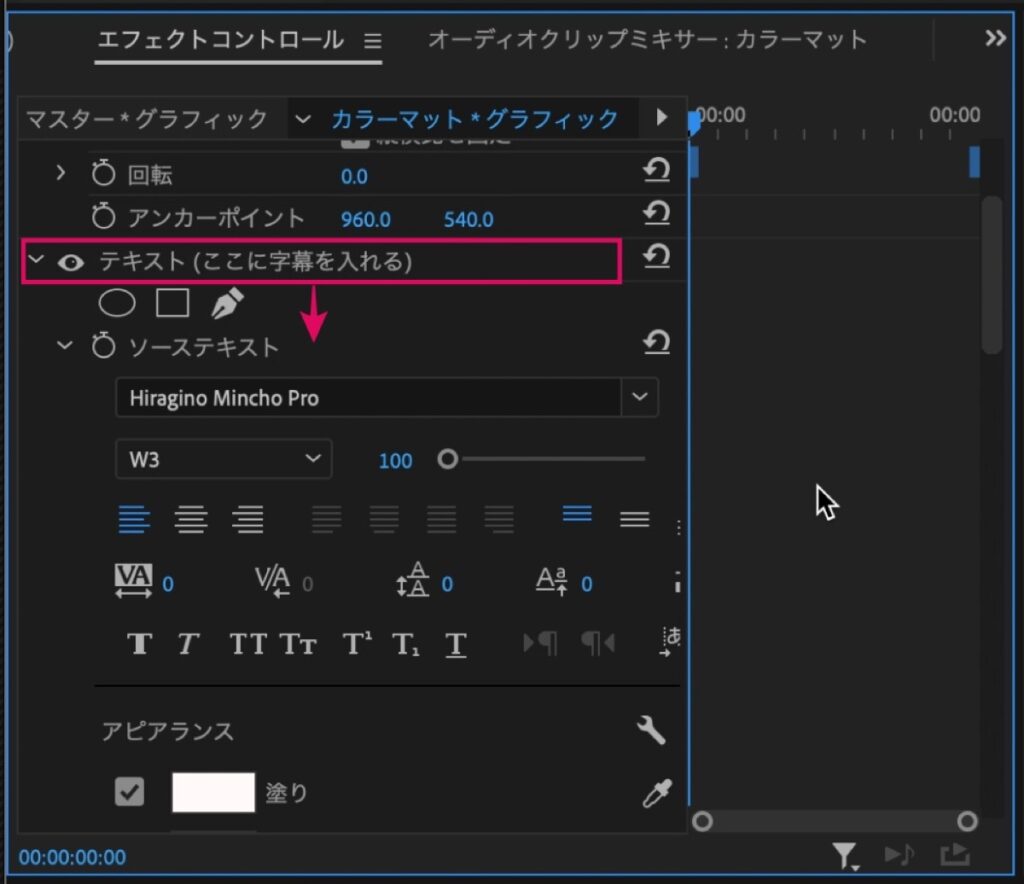This screenshot has height=884, width=1024.
Task: Select カラーマット * グラフィック clip tab
Action: tap(475, 119)
